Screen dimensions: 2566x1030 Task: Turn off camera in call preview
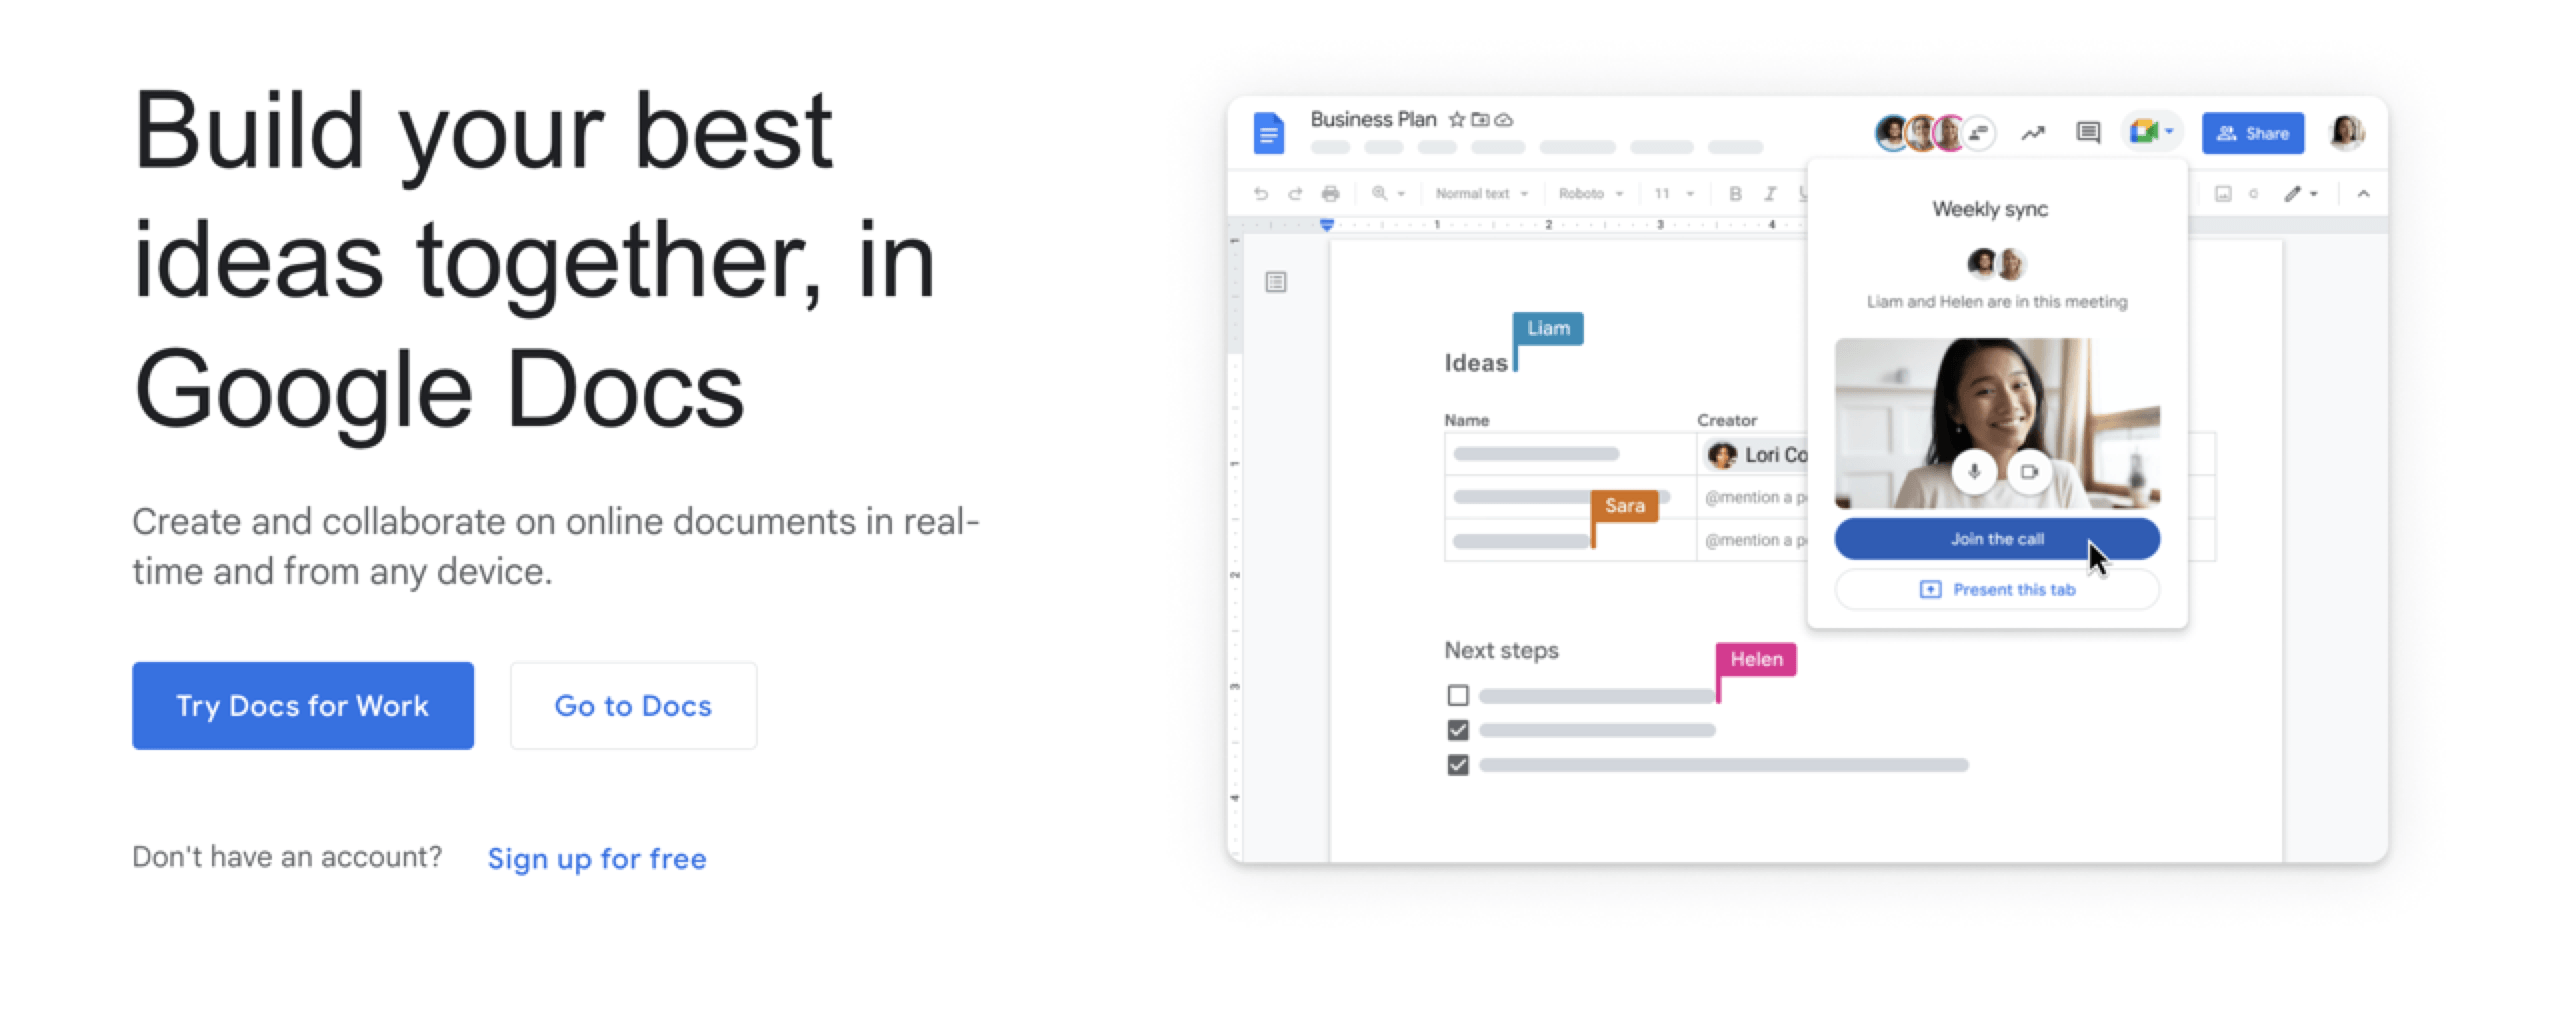pos(2029,472)
